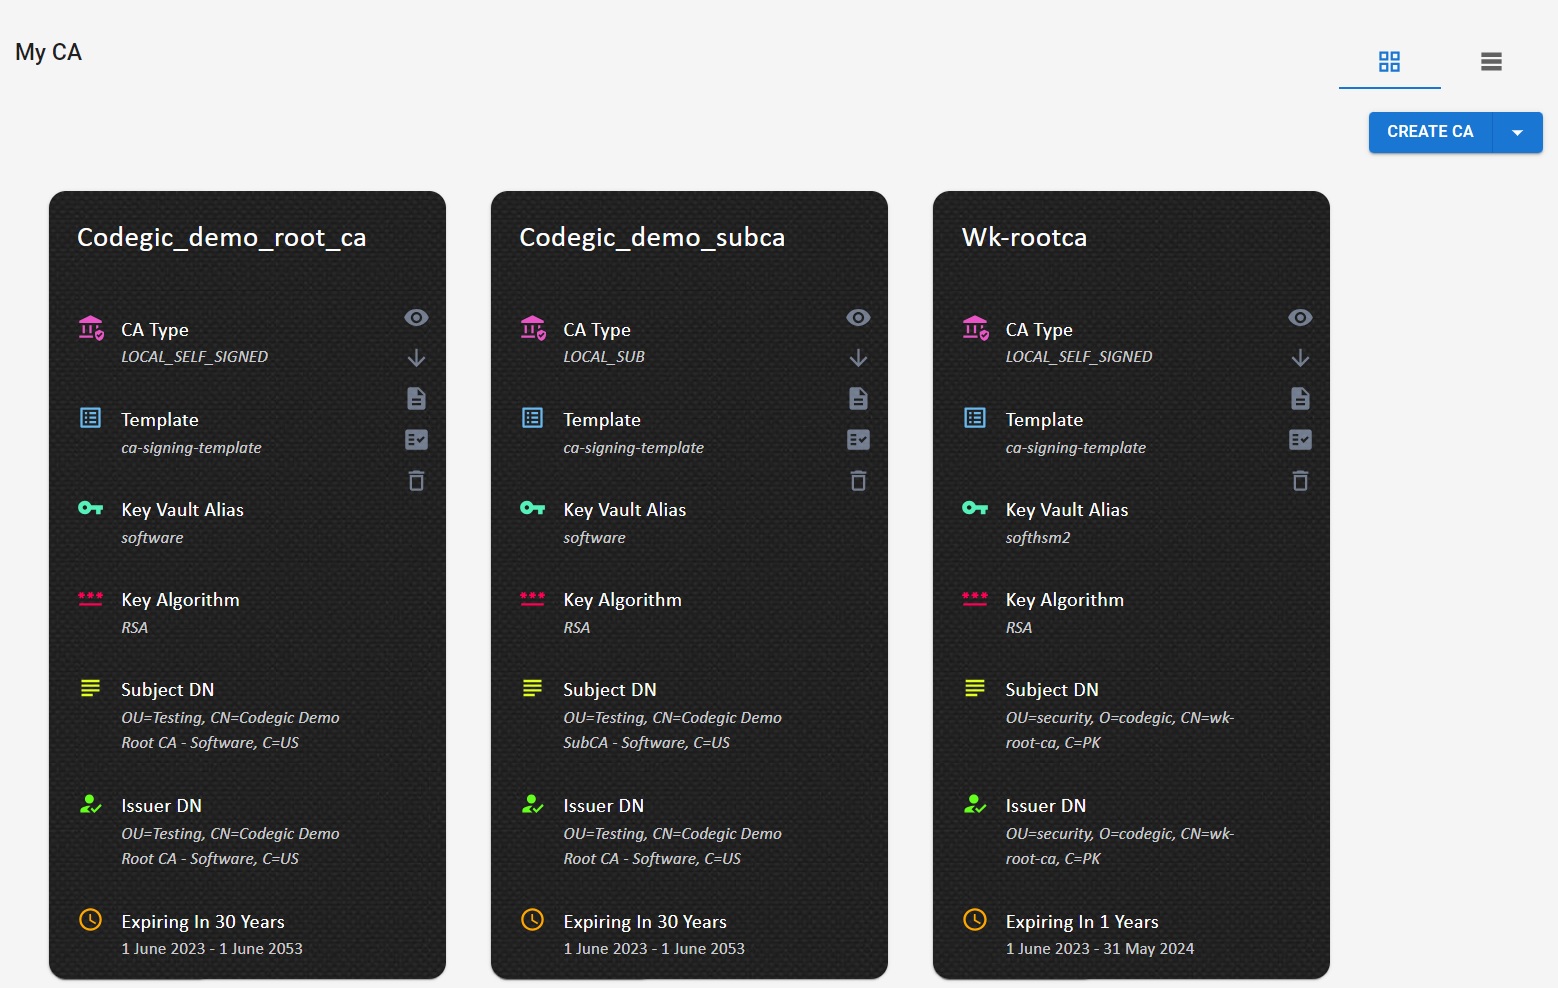Open the CREATE CA dropdown arrow
Viewport: 1558px width, 988px height.
coord(1517,132)
